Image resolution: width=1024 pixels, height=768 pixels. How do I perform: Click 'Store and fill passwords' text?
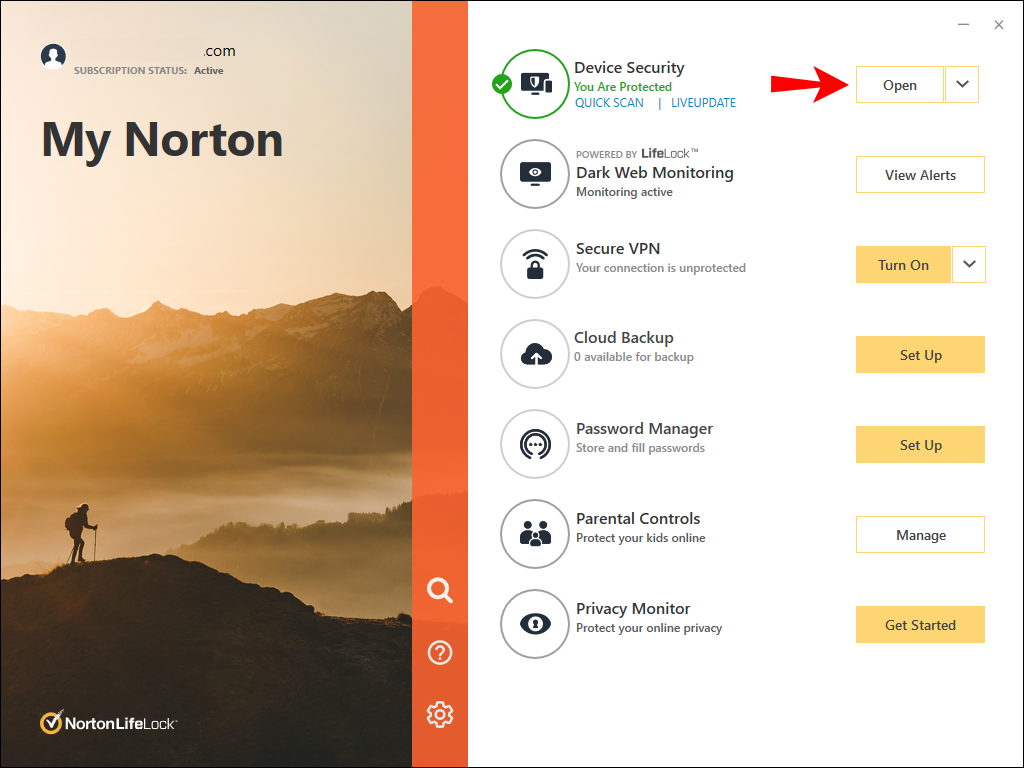[x=640, y=448]
